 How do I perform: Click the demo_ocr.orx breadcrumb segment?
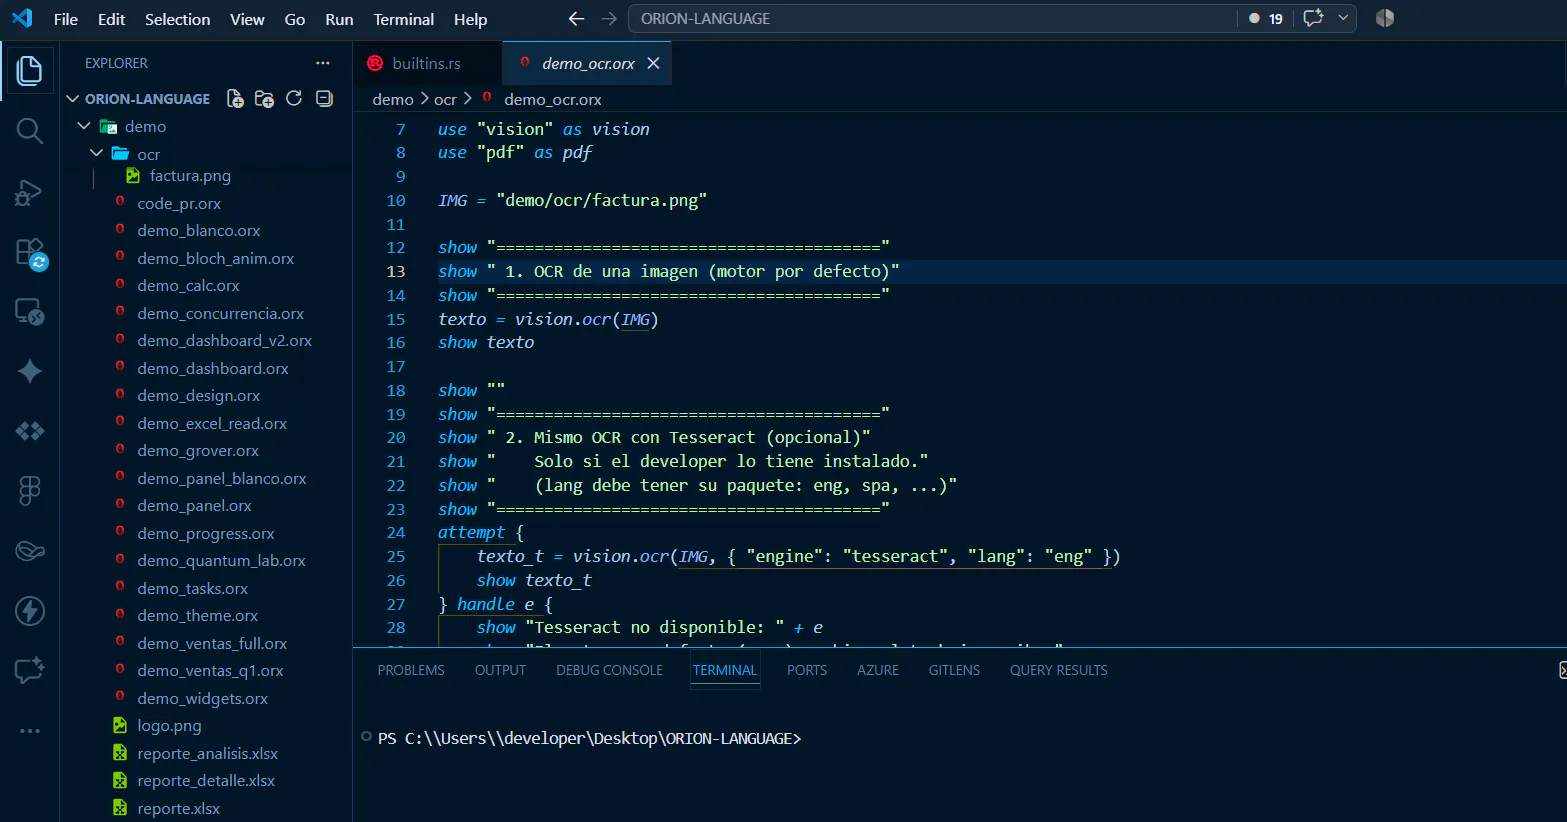[x=552, y=99]
